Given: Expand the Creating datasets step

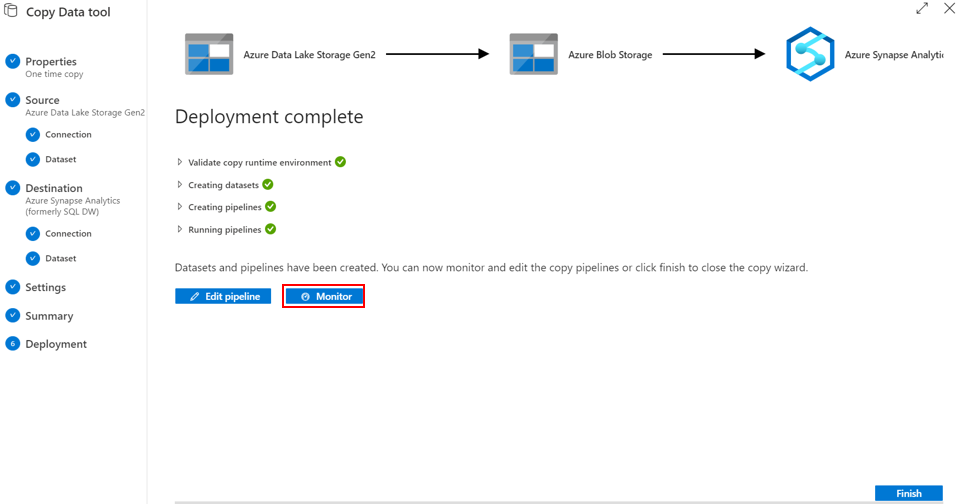Looking at the screenshot, I should click(x=179, y=185).
